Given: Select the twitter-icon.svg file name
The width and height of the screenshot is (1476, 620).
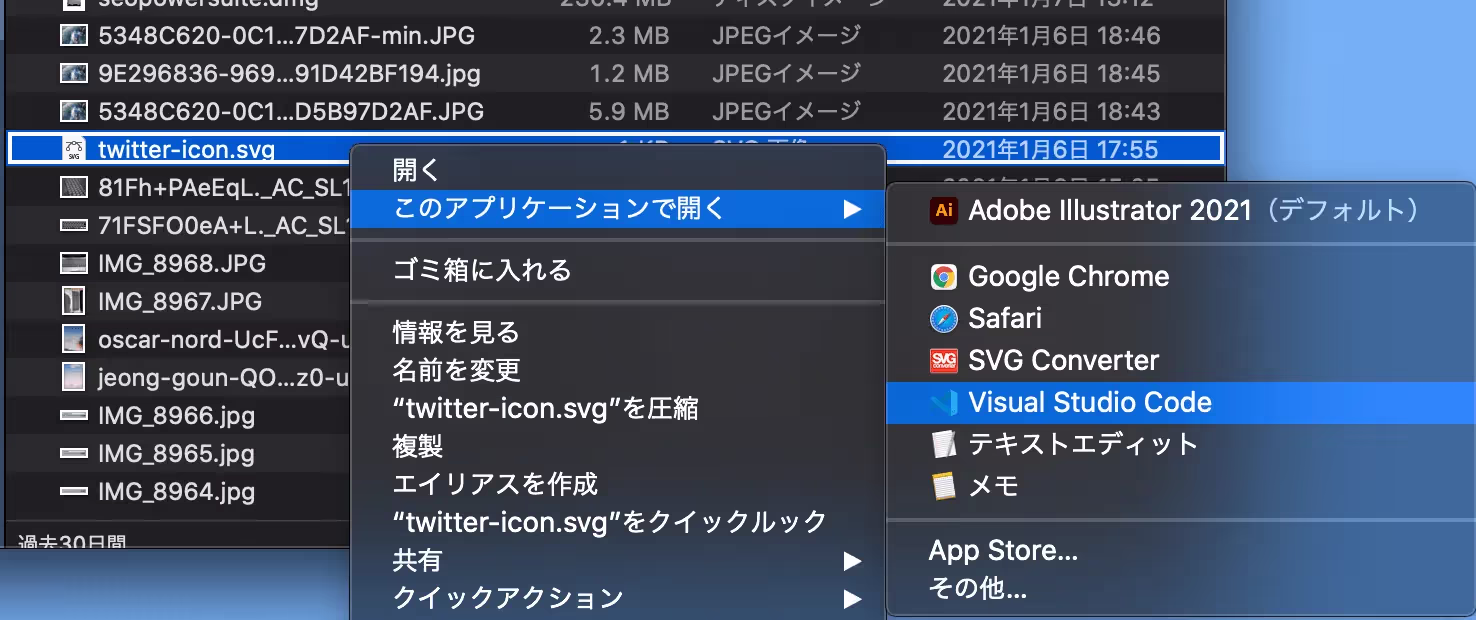Looking at the screenshot, I should tap(186, 150).
